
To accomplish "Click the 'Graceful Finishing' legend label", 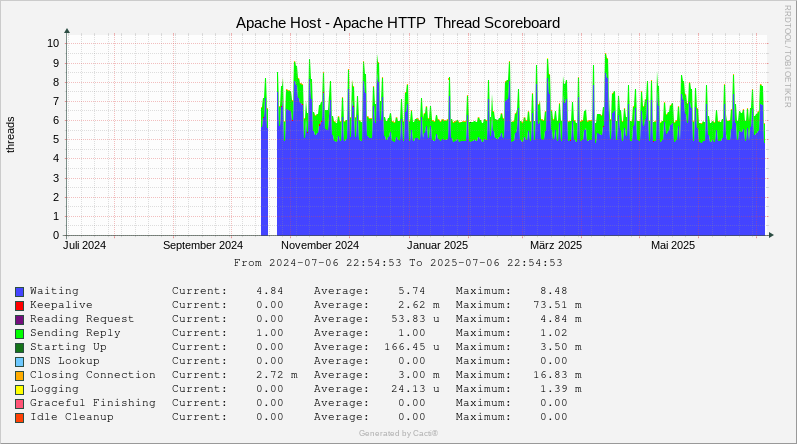I will coord(93,403).
